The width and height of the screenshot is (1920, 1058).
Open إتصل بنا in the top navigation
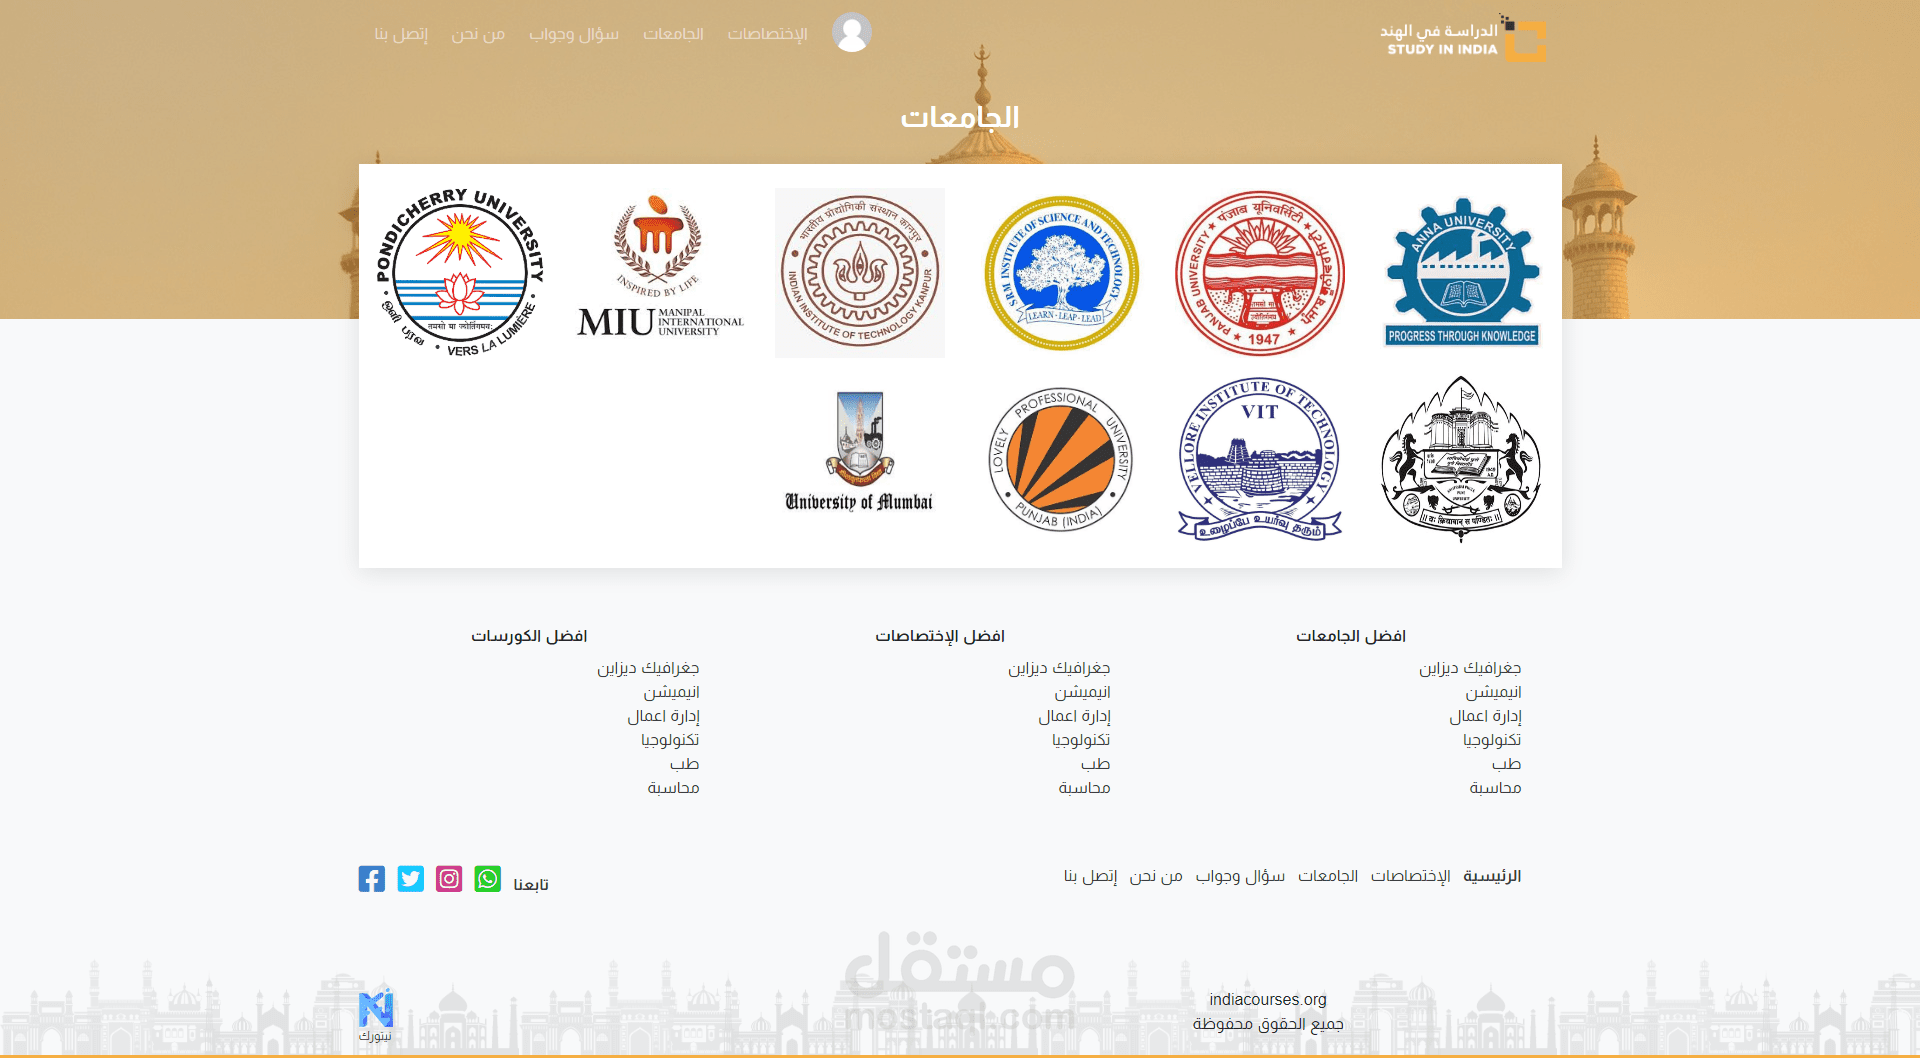401,34
